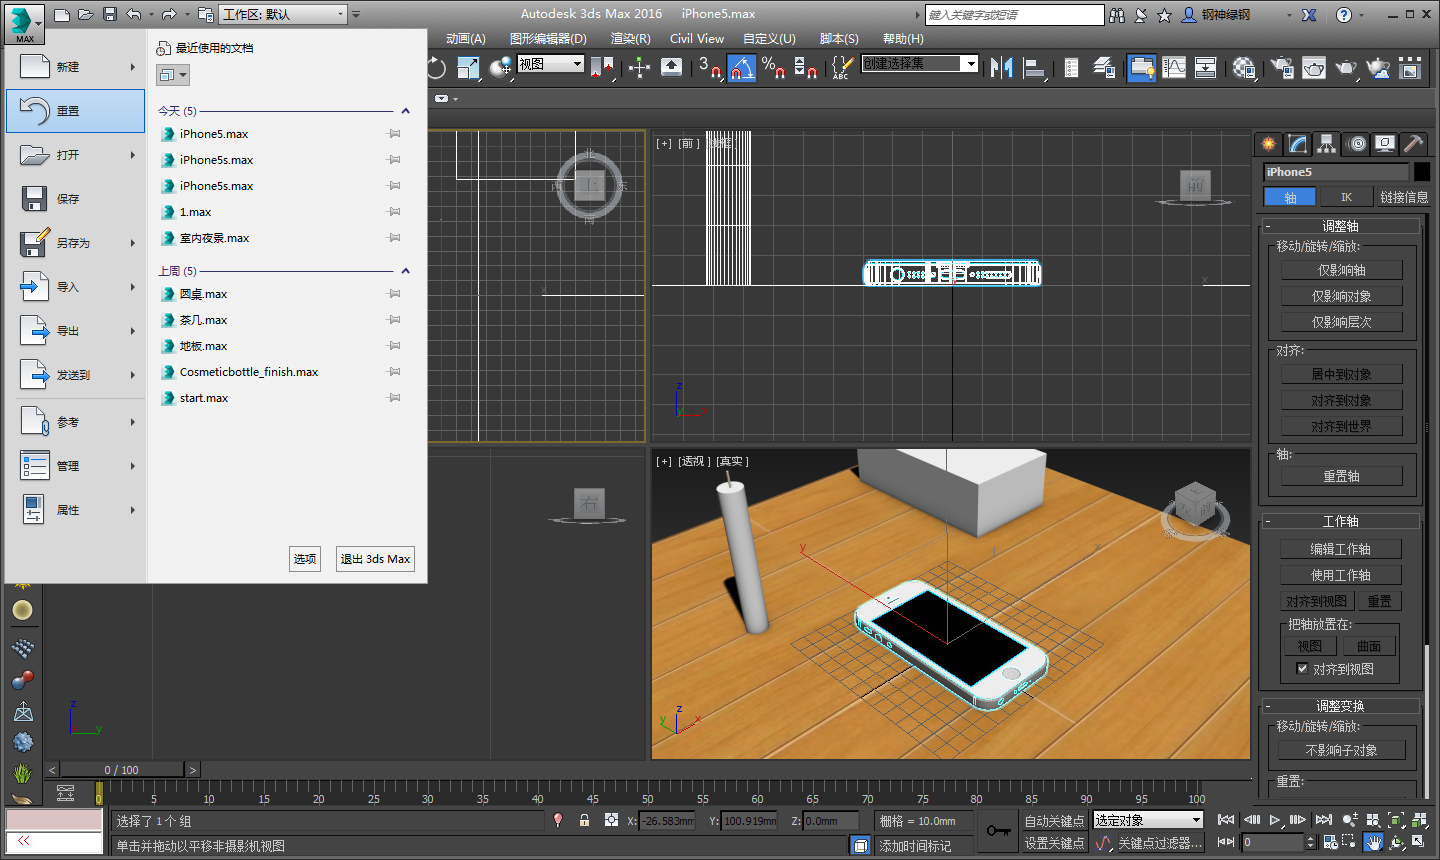Image resolution: width=1440 pixels, height=860 pixels.
Task: Click the 重置轴 button
Action: coord(1342,476)
